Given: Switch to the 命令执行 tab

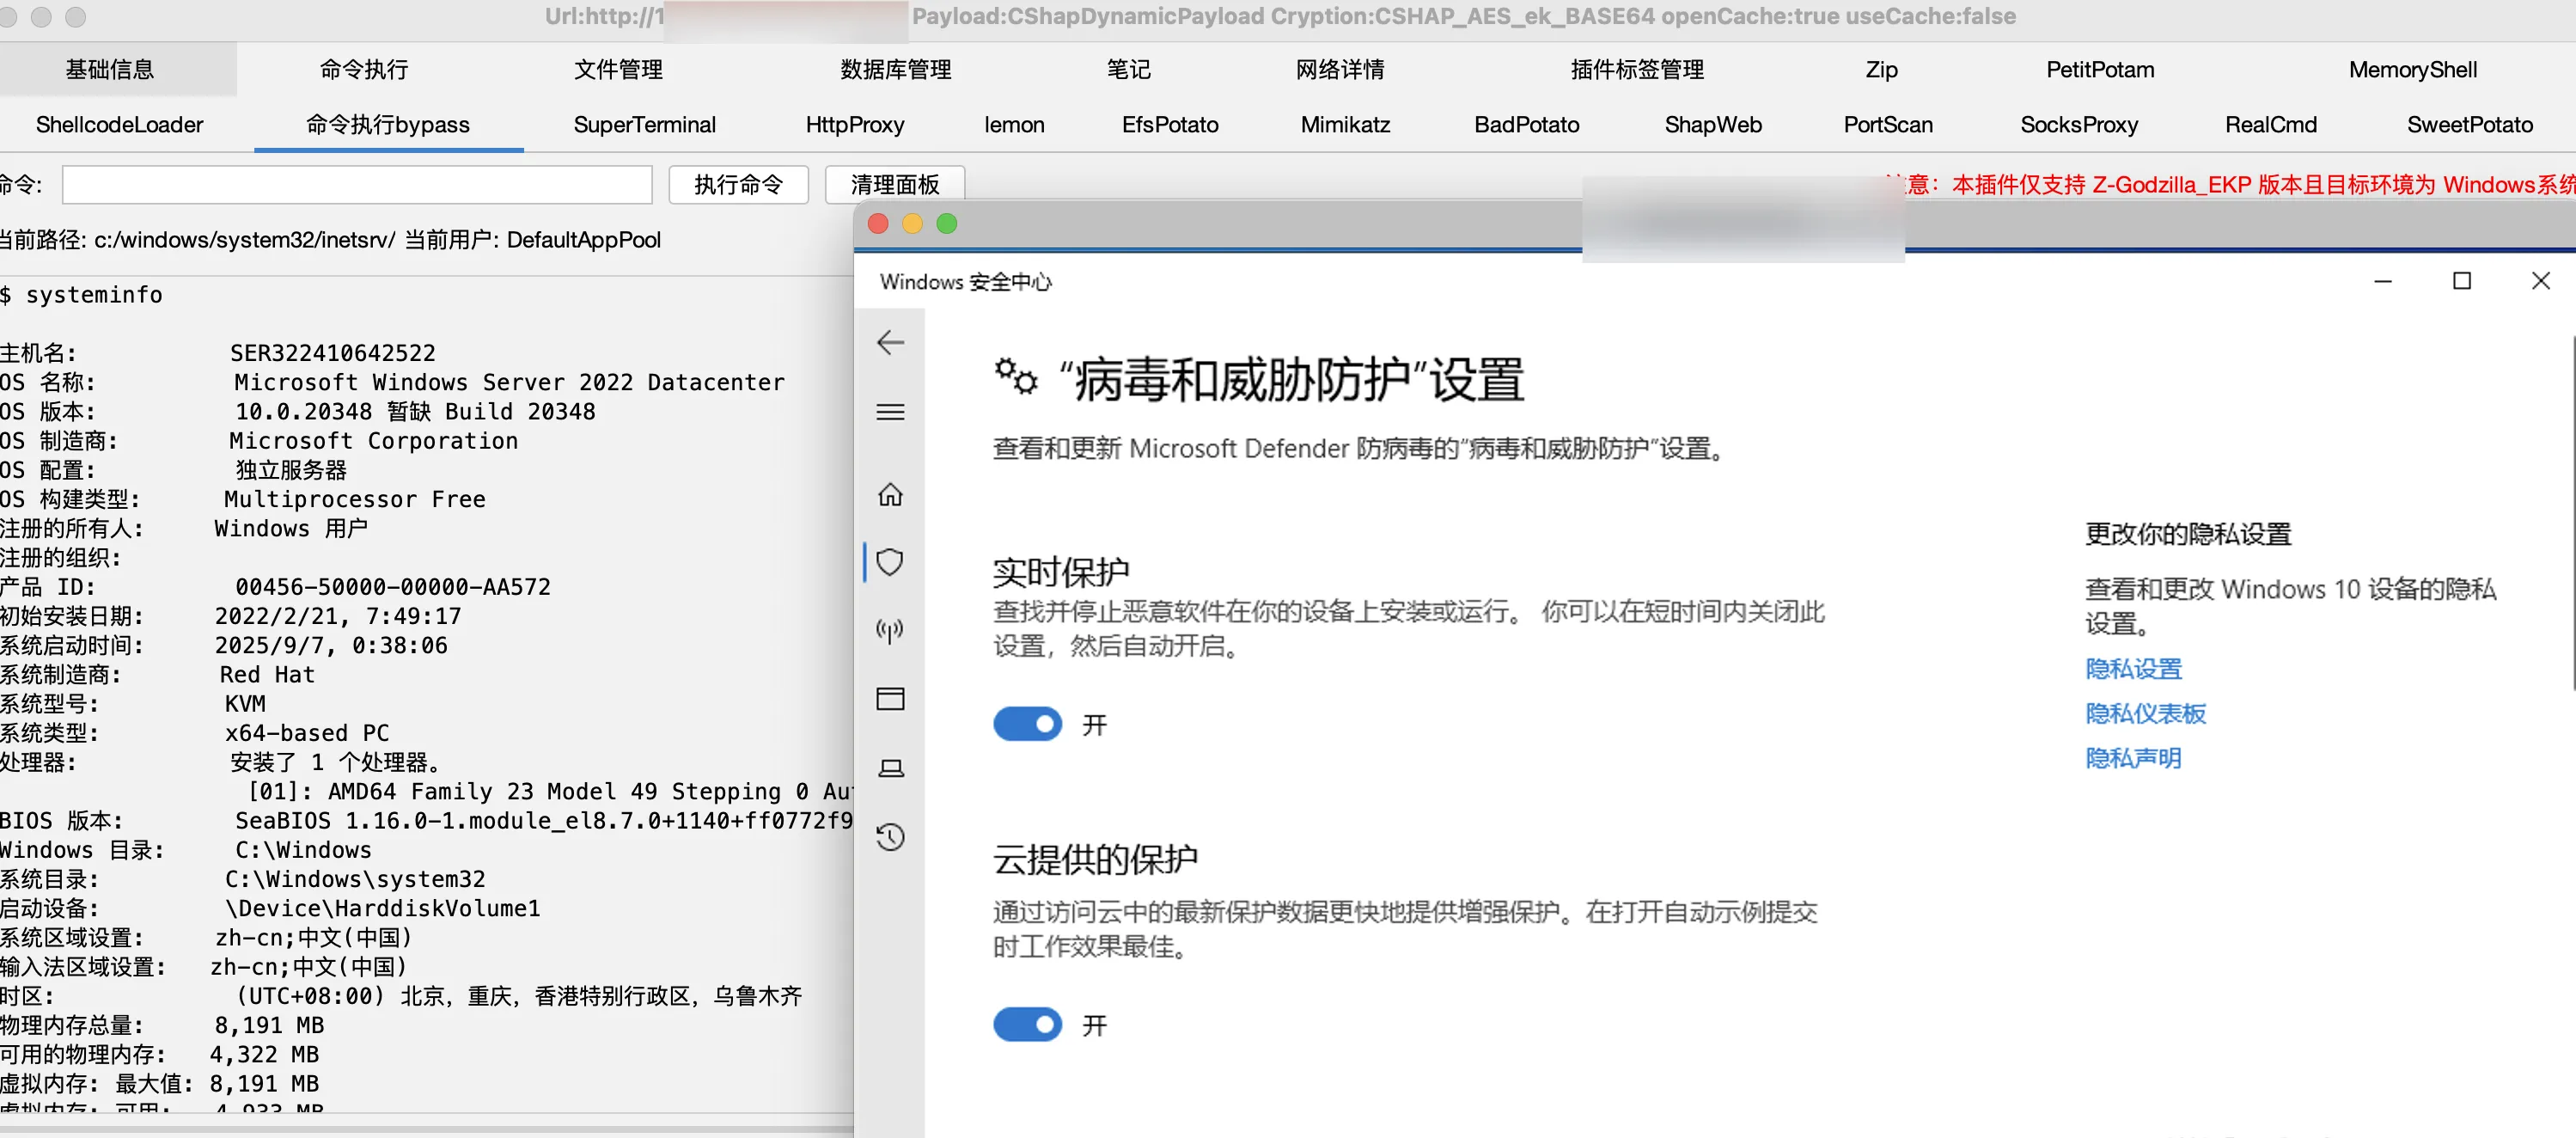Looking at the screenshot, I should (x=364, y=70).
